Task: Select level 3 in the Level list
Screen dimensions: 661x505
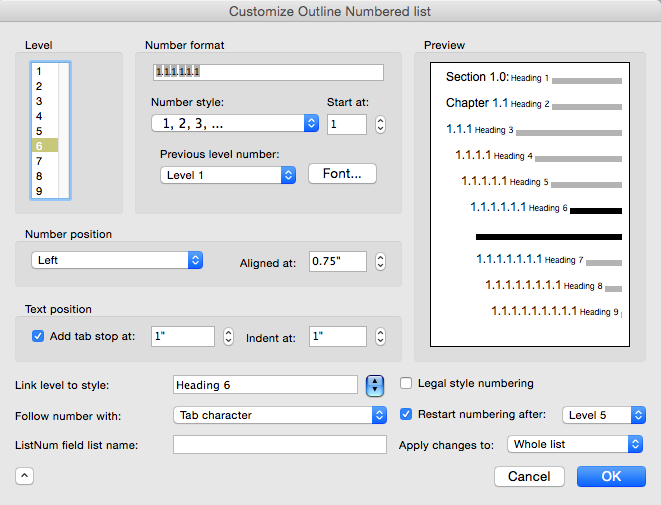Action: pyautogui.click(x=45, y=101)
